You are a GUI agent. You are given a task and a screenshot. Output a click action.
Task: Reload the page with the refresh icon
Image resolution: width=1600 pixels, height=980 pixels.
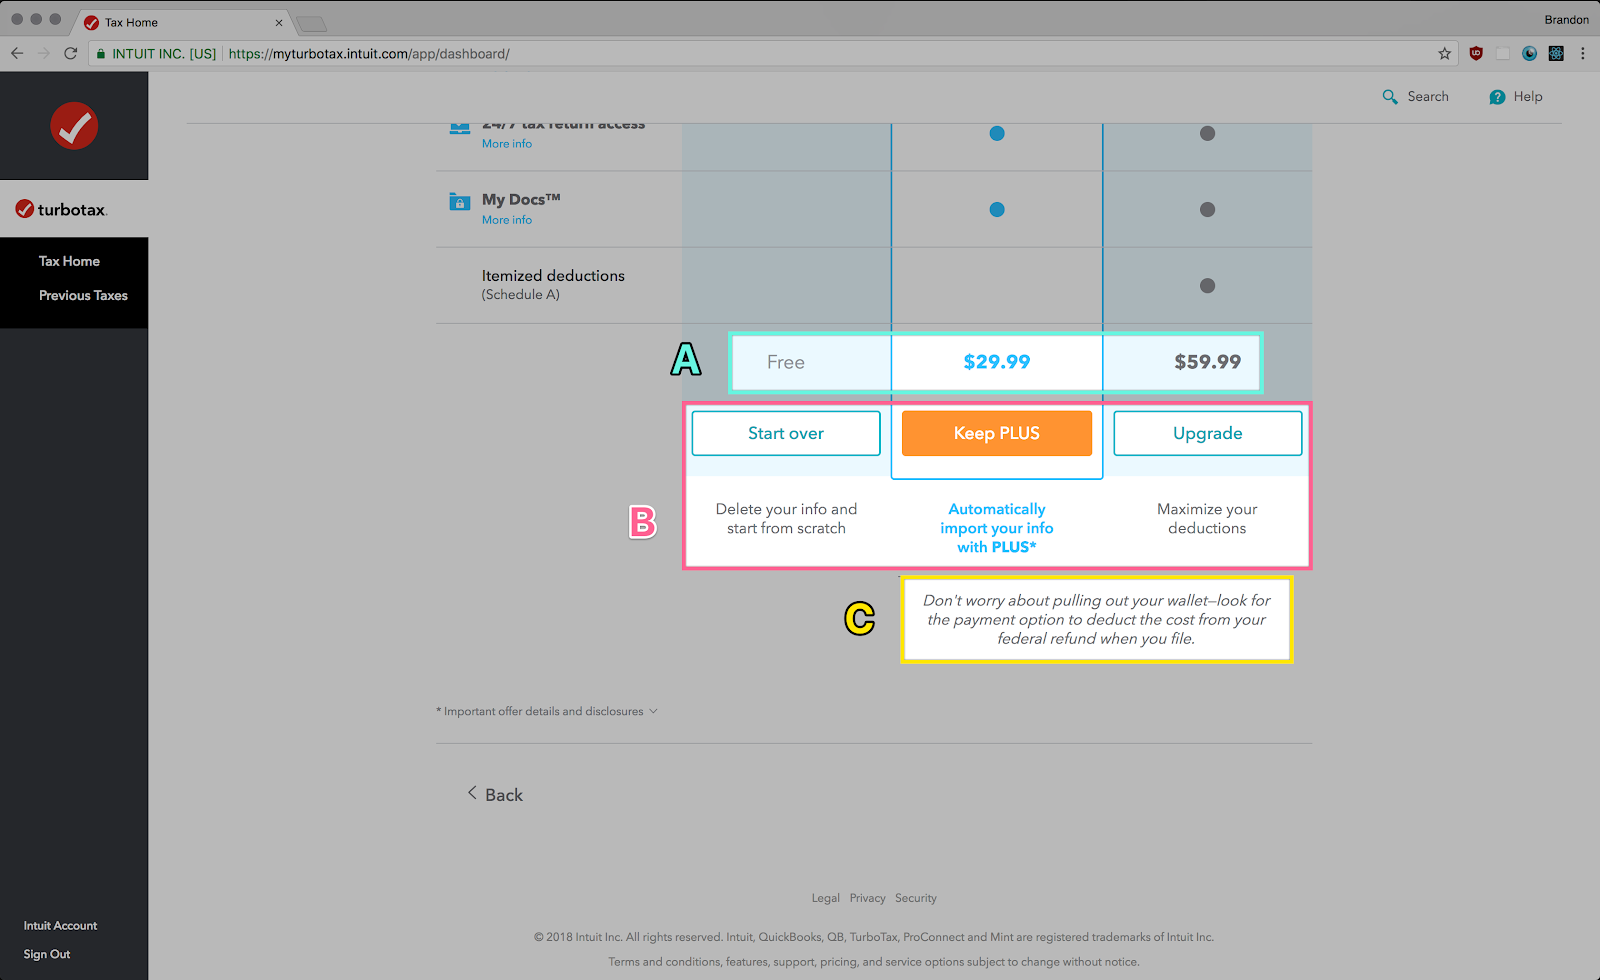click(x=70, y=53)
